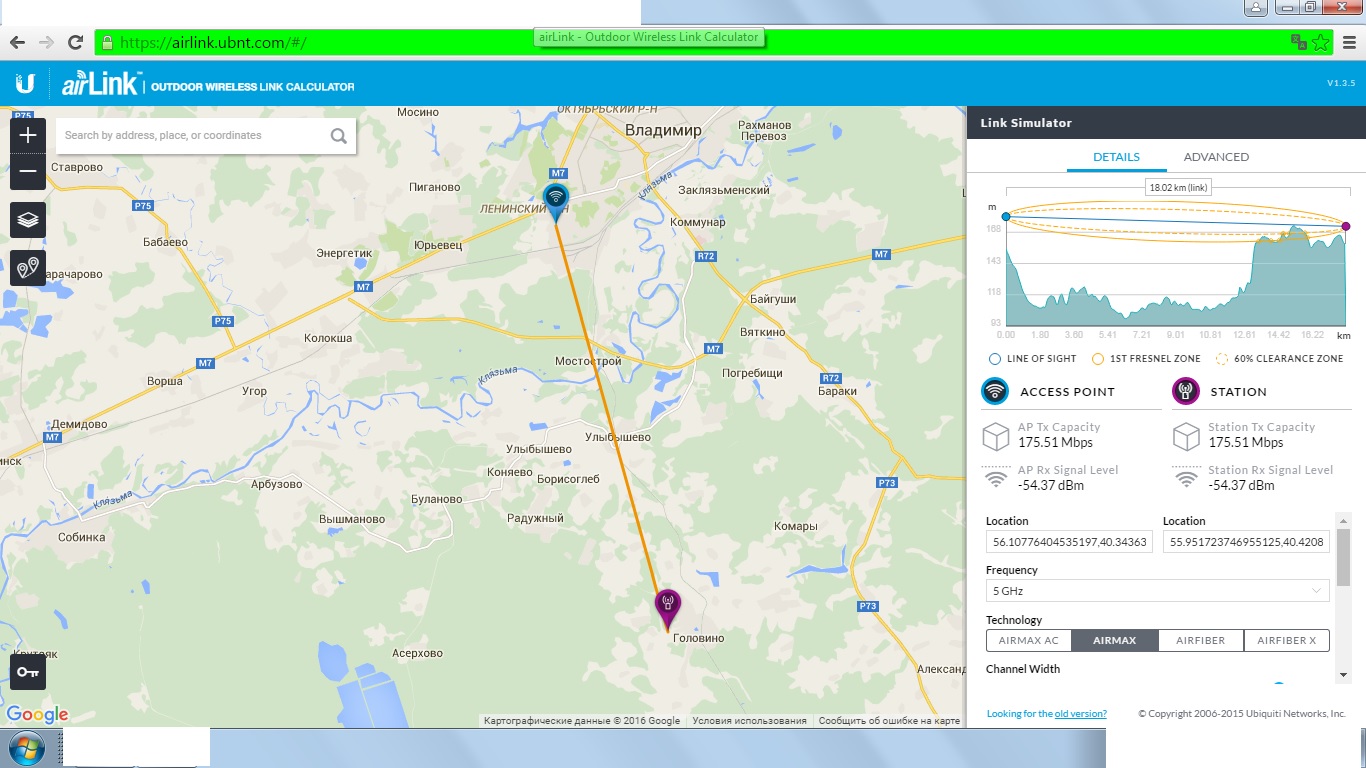Open the map layers button

28,220
